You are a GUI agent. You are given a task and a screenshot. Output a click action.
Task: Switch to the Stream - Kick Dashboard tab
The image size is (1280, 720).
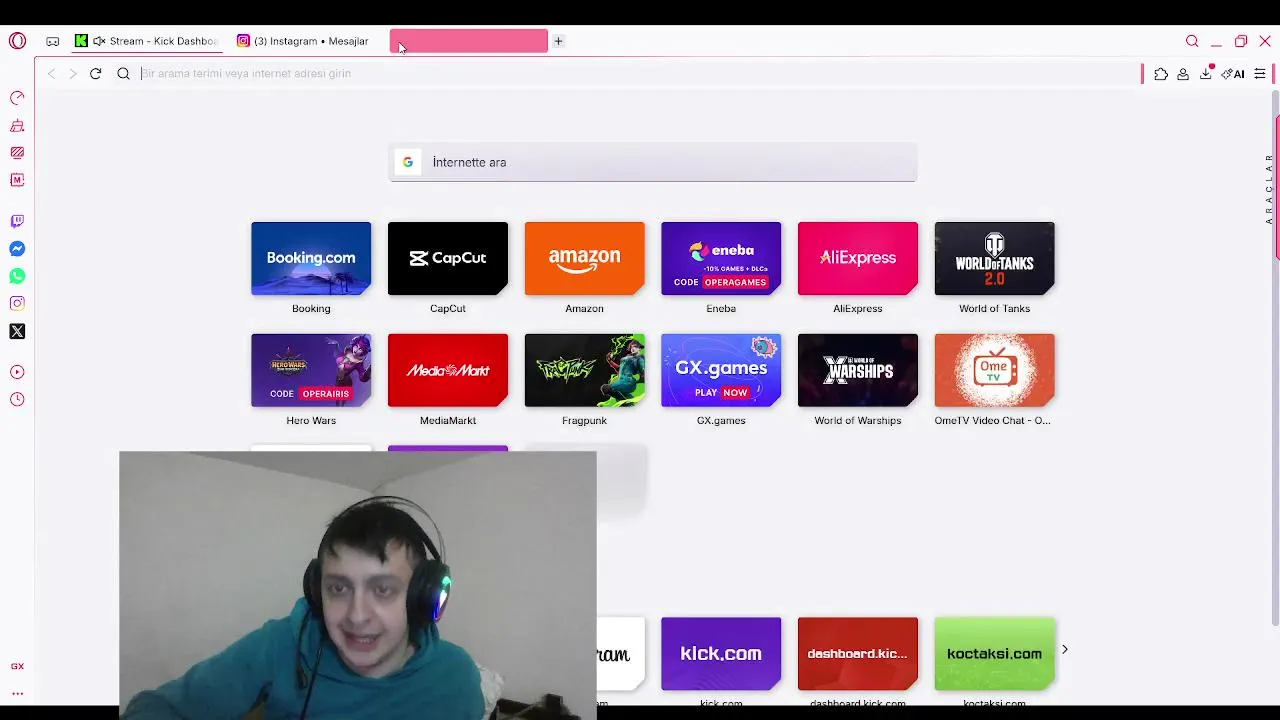148,41
